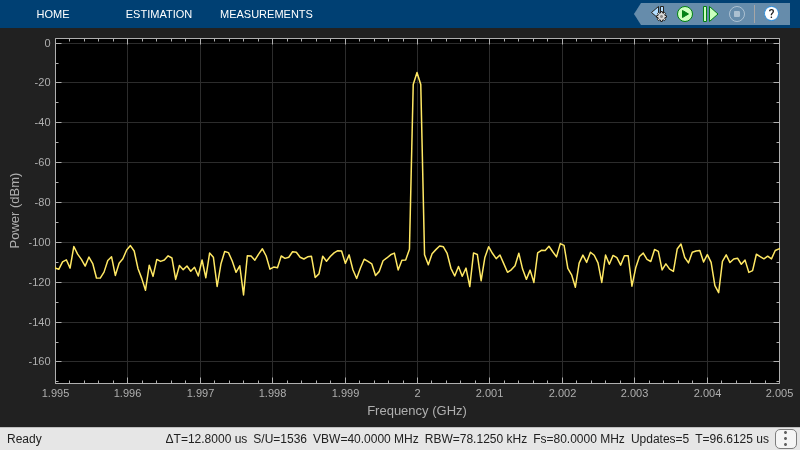Click the ΔT=12.8000 us status field
This screenshot has height=450, width=800.
click(x=206, y=439)
